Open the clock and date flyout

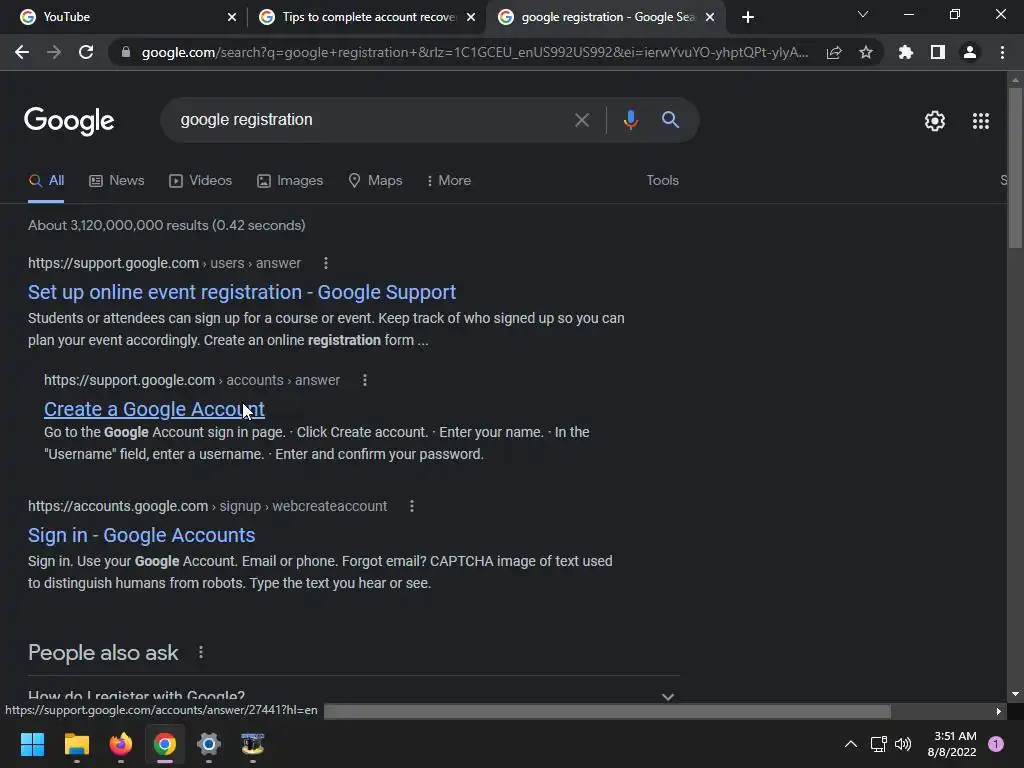(x=952, y=744)
